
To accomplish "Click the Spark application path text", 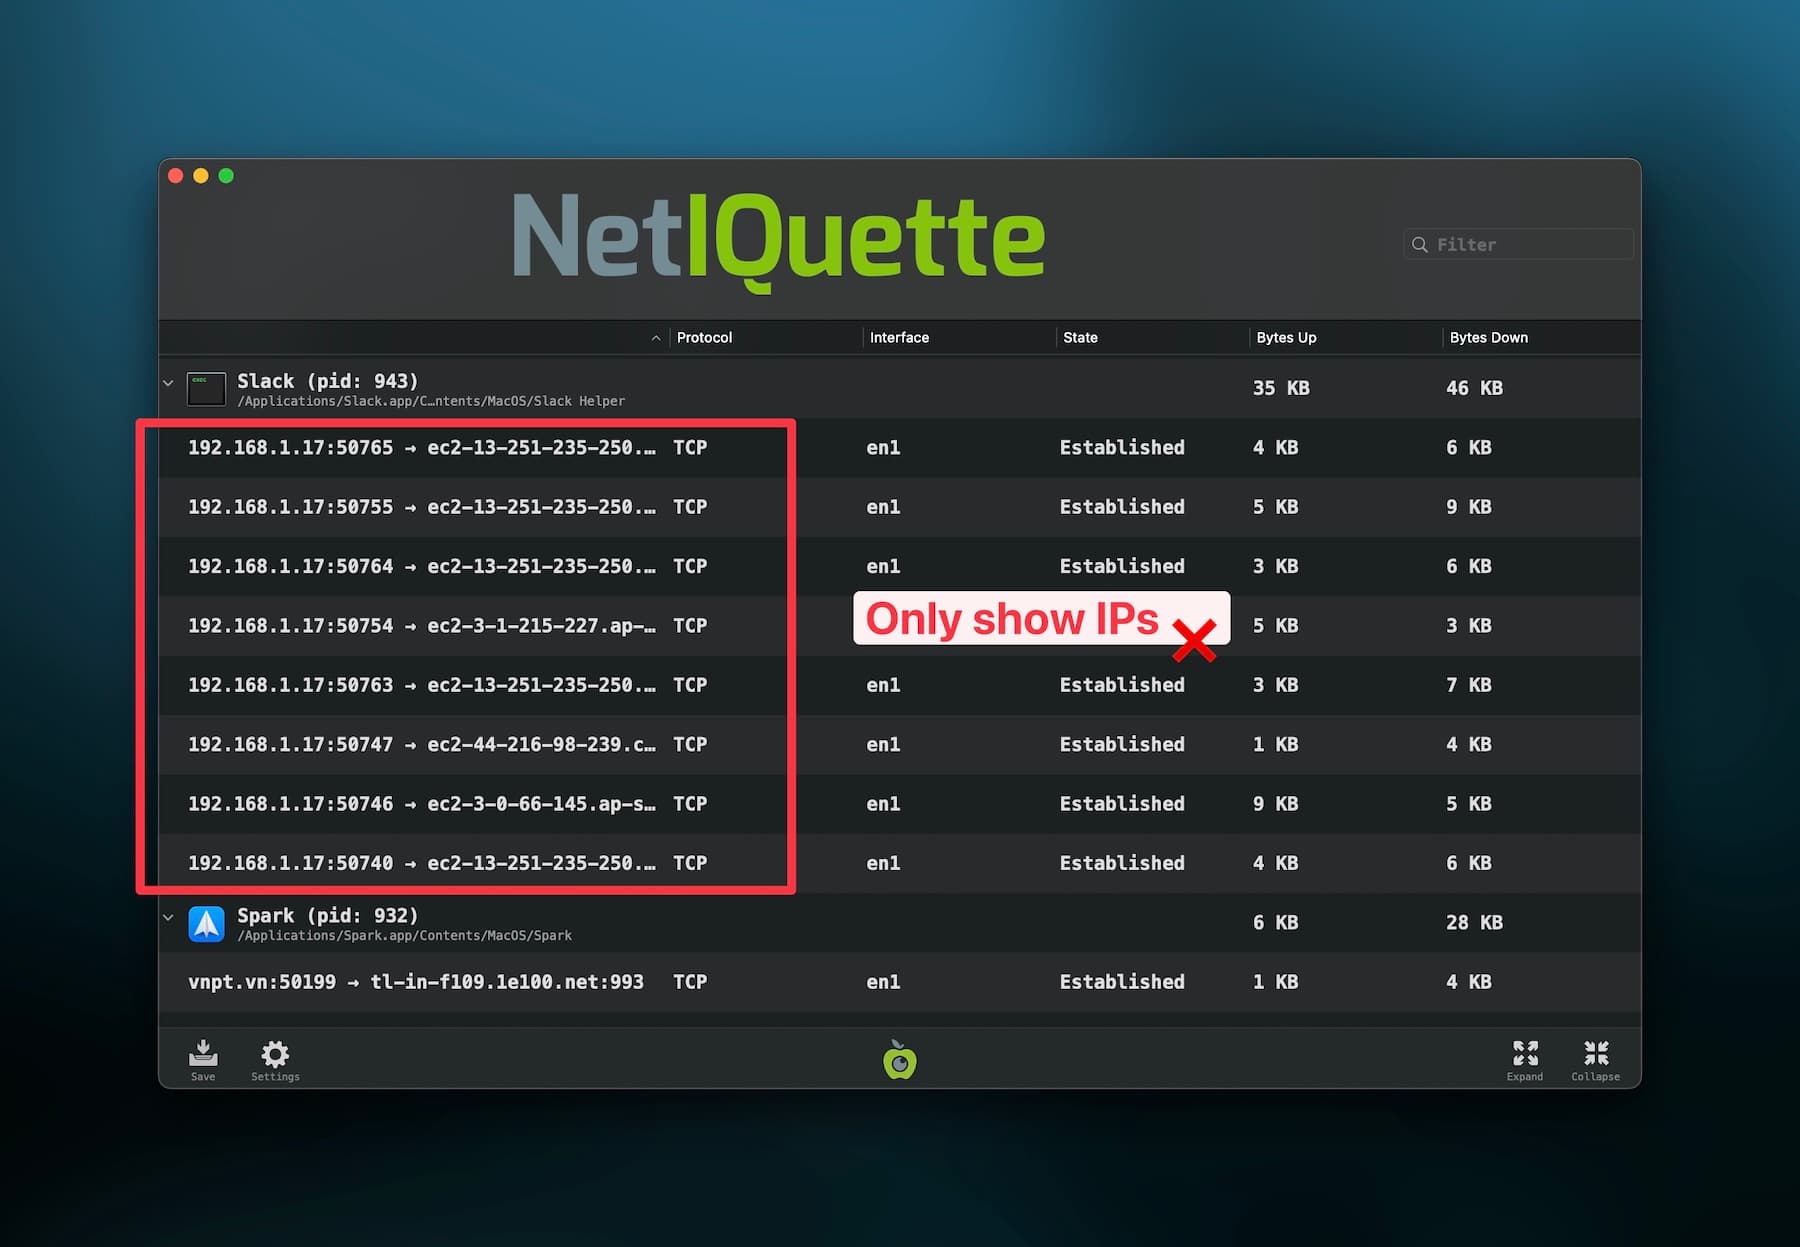I will tap(404, 936).
